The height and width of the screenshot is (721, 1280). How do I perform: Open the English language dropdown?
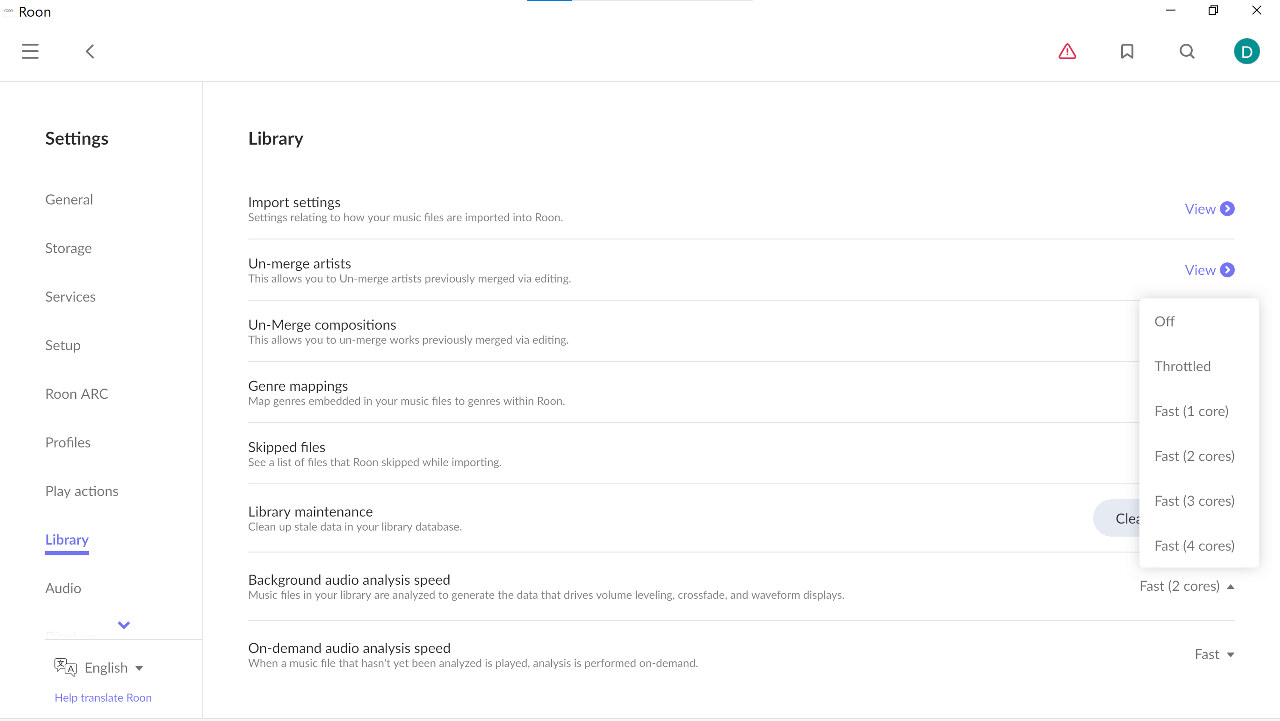[113, 668]
